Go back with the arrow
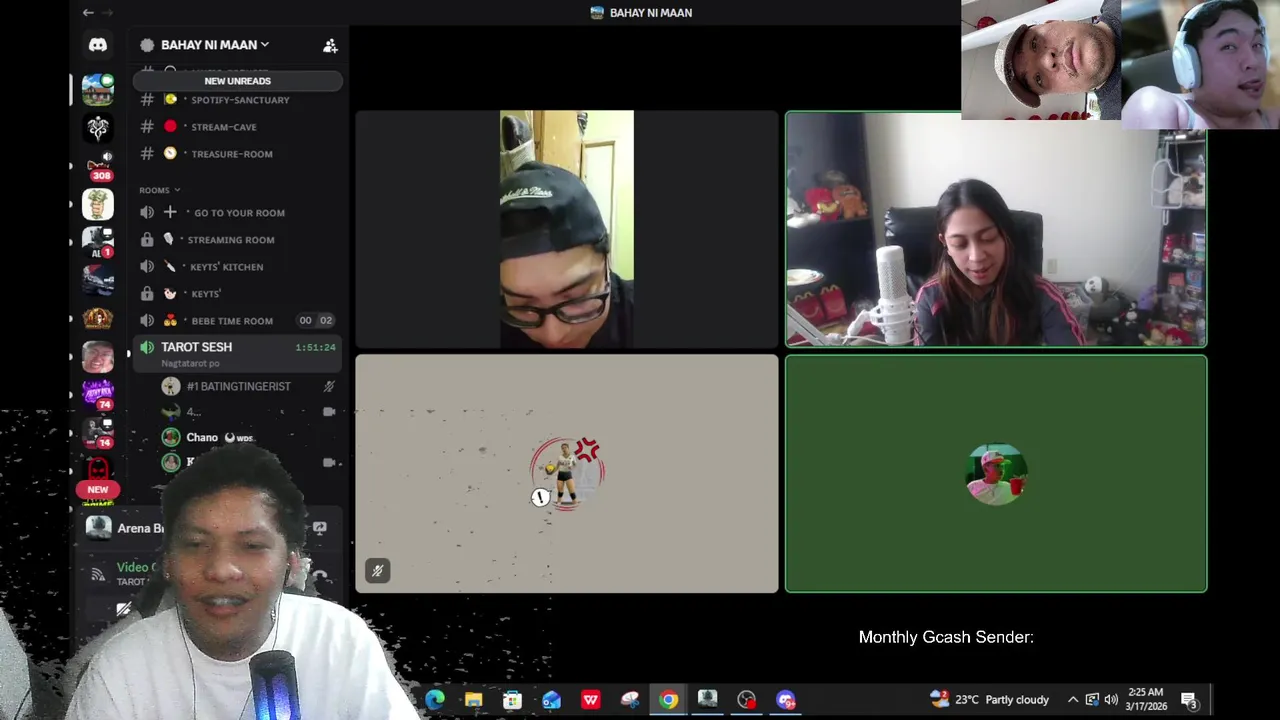 click(88, 12)
